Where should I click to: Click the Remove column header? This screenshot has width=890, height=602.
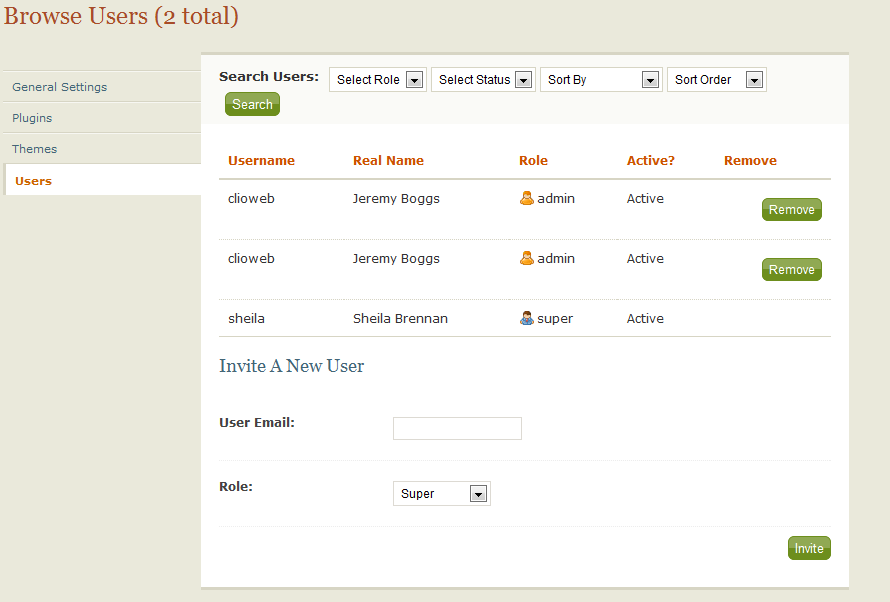pyautogui.click(x=750, y=161)
